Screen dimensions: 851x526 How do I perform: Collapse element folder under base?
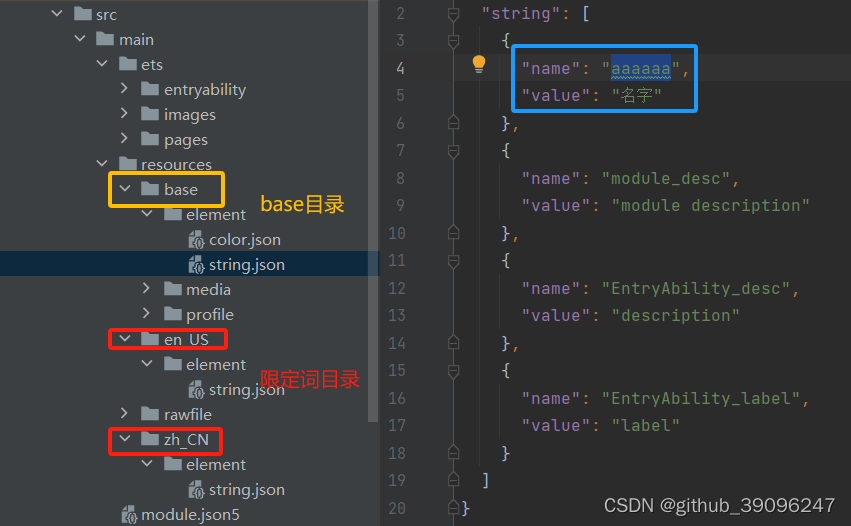click(x=147, y=213)
